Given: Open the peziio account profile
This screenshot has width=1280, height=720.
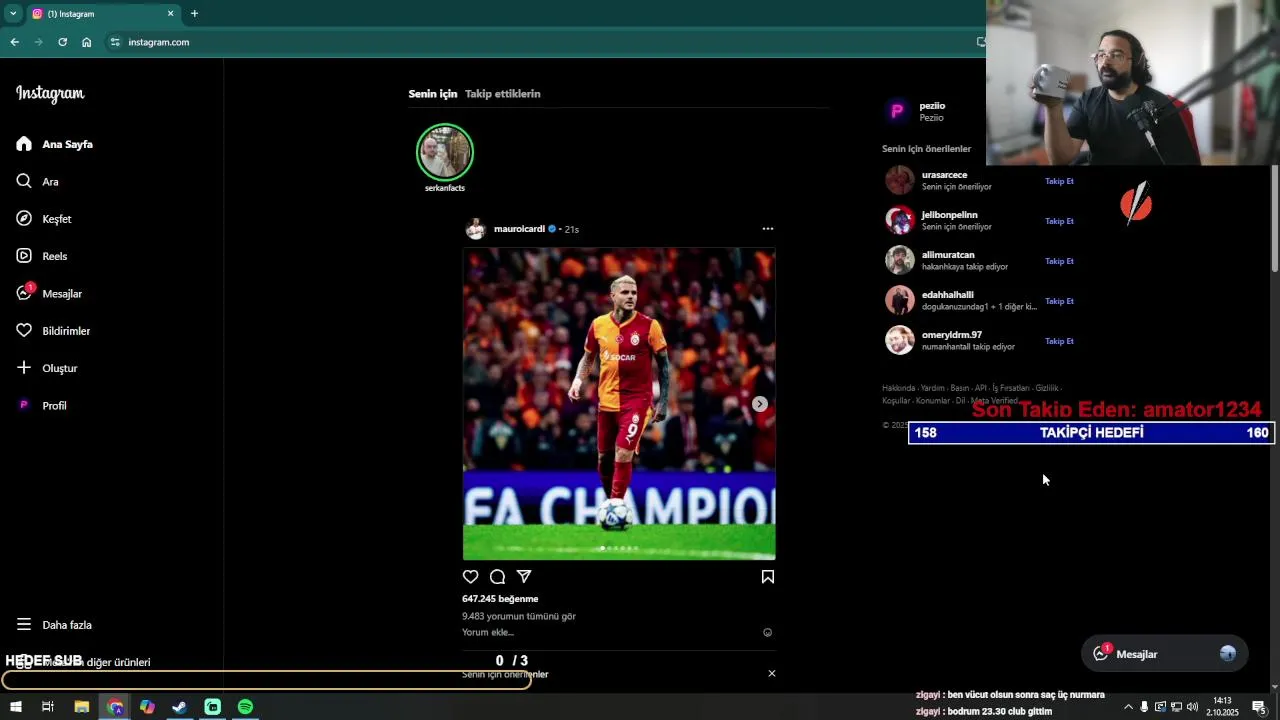Looking at the screenshot, I should coord(932,106).
